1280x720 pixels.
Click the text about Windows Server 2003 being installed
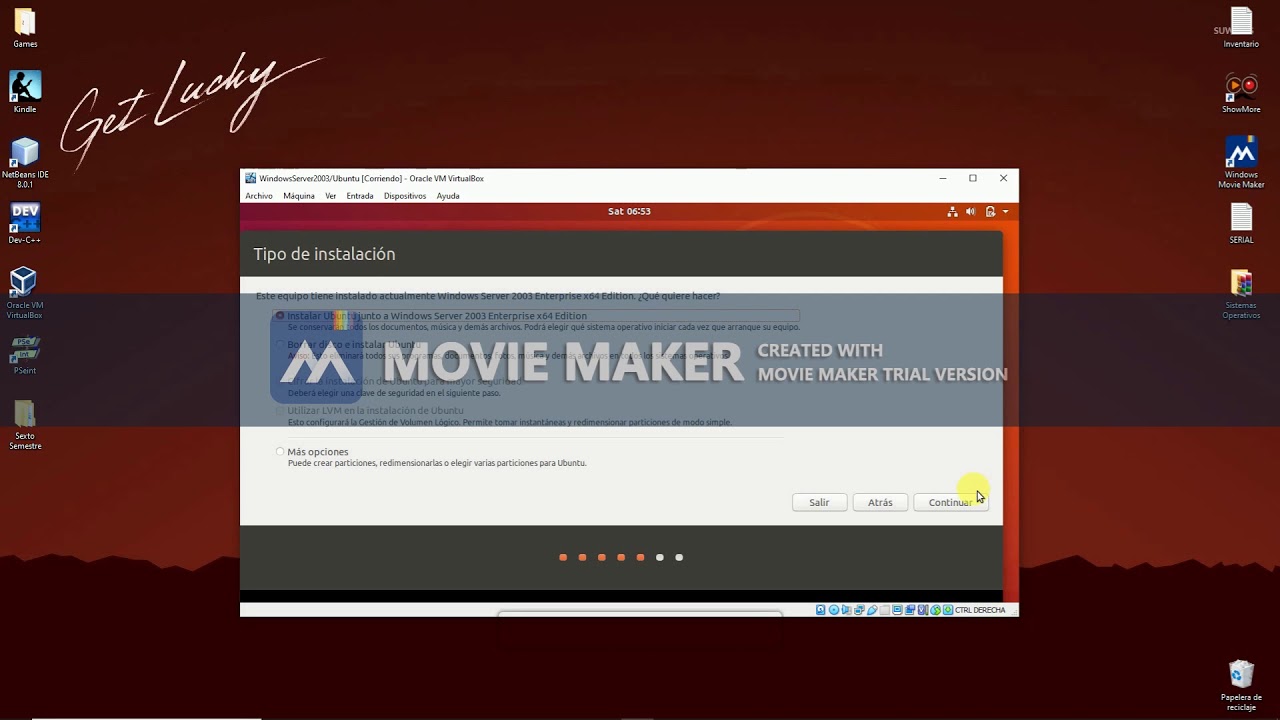click(488, 296)
